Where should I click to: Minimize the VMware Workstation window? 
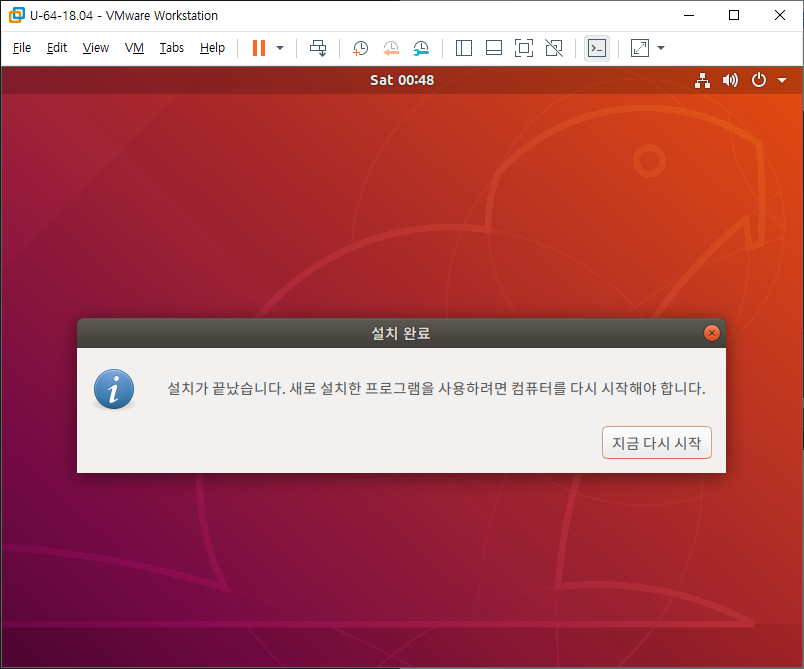(689, 15)
